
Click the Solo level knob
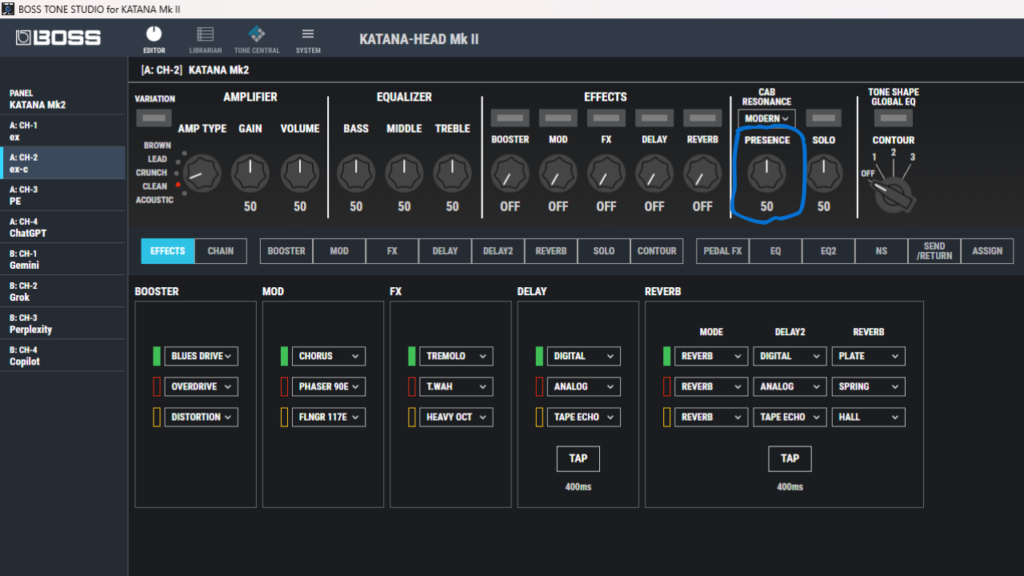click(x=824, y=174)
